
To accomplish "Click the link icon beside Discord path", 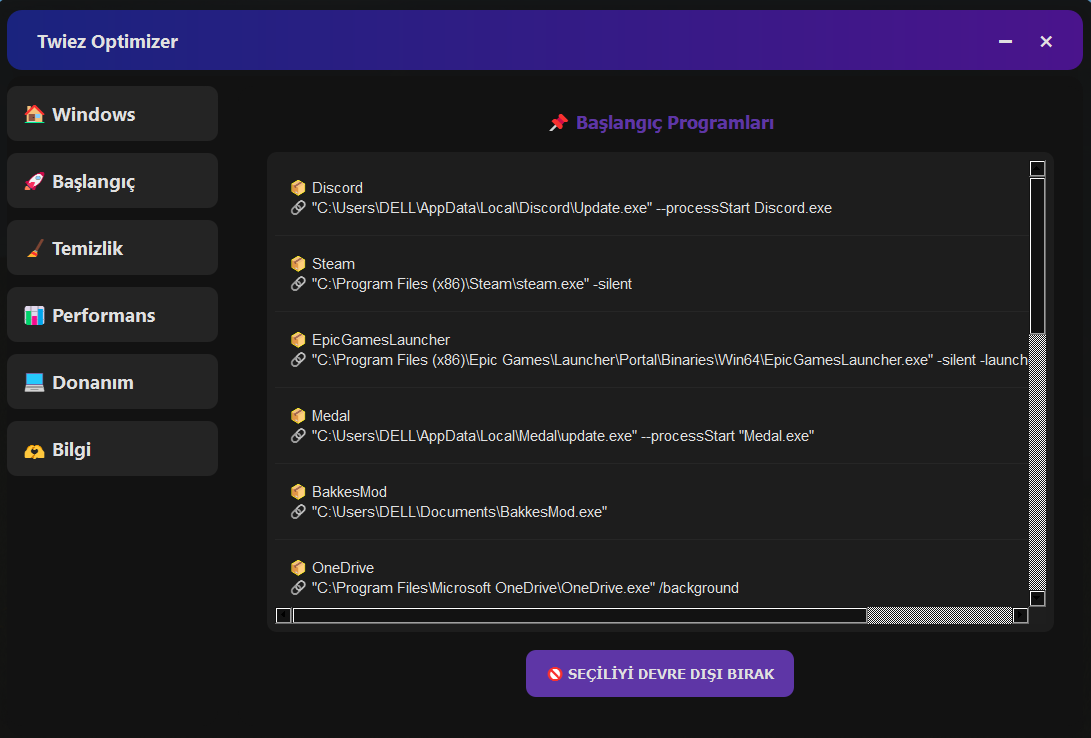I will click(298, 208).
